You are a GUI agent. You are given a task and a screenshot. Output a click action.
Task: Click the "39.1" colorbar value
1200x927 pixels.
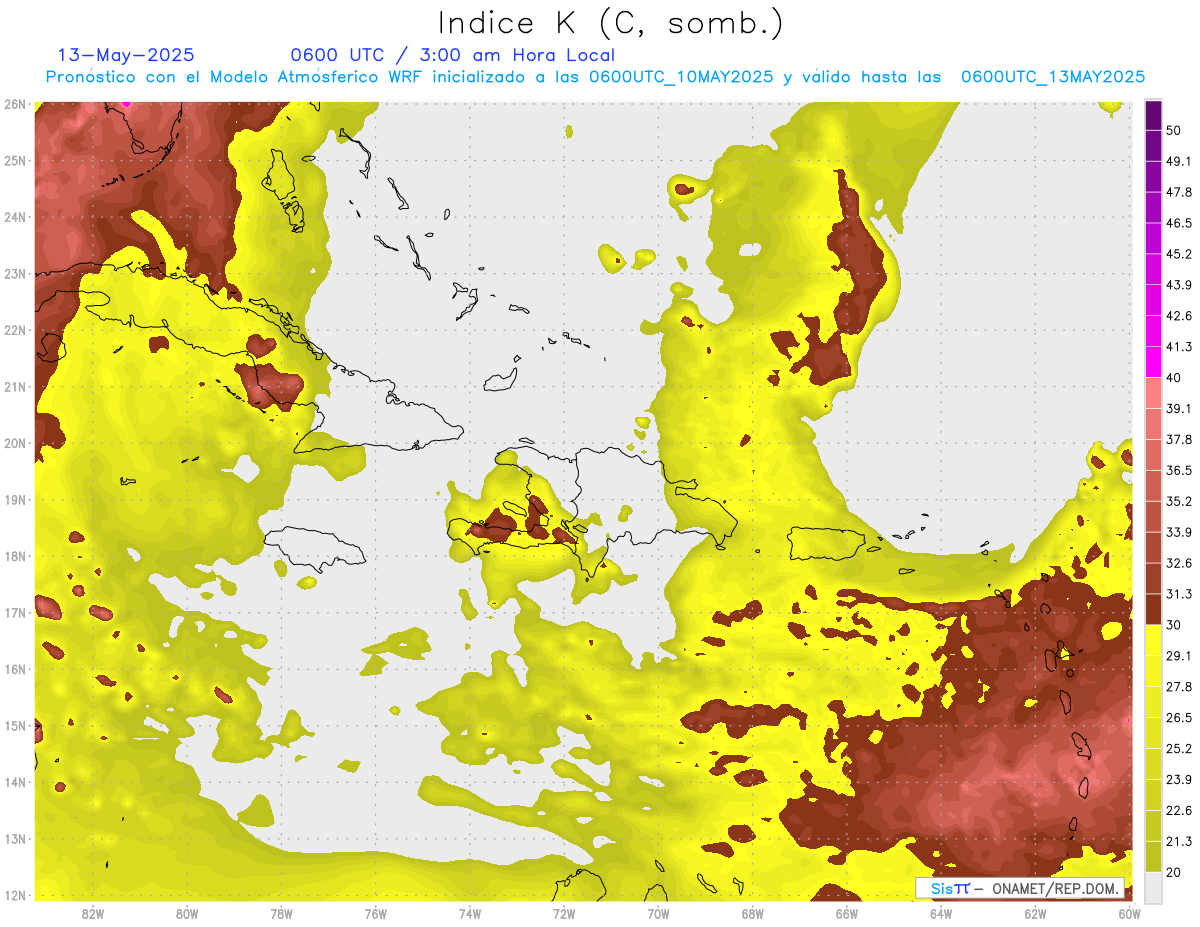click(x=1179, y=409)
